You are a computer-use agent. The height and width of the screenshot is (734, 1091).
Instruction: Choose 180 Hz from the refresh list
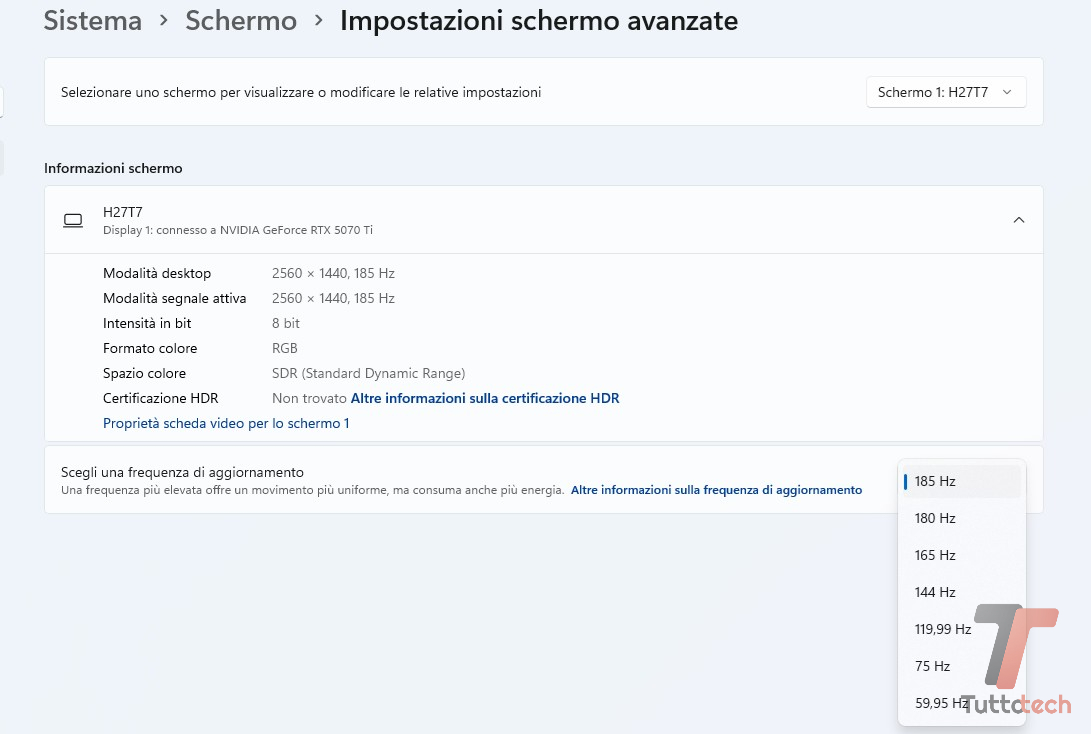click(x=935, y=518)
